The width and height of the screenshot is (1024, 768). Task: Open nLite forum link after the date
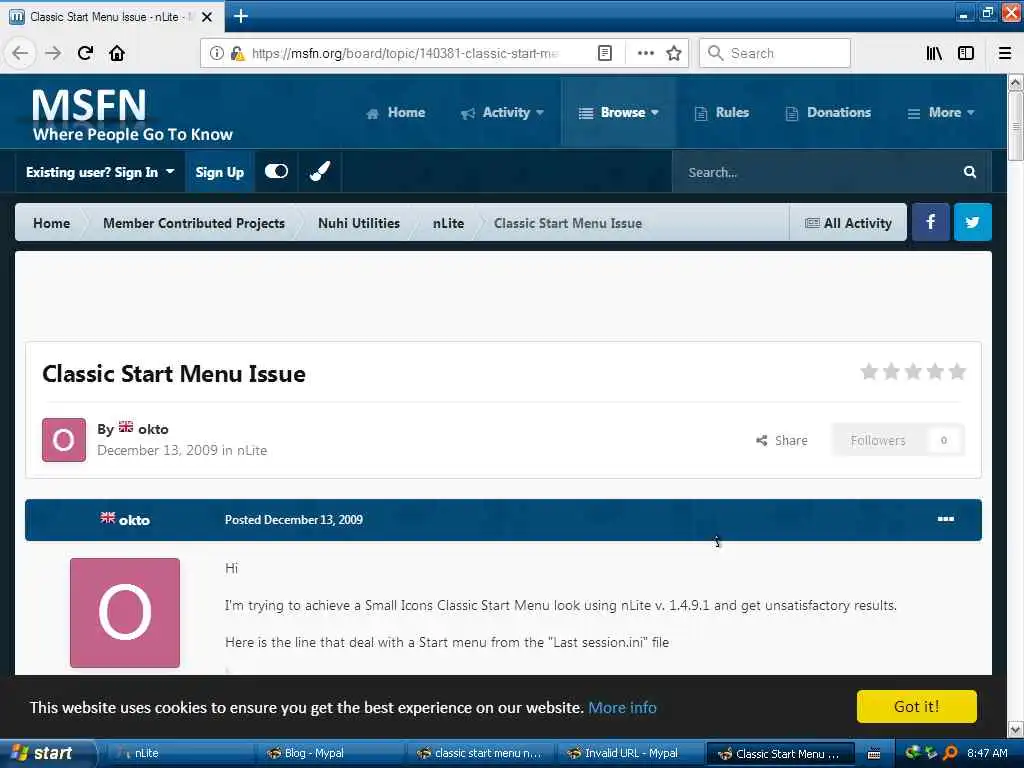click(x=252, y=451)
